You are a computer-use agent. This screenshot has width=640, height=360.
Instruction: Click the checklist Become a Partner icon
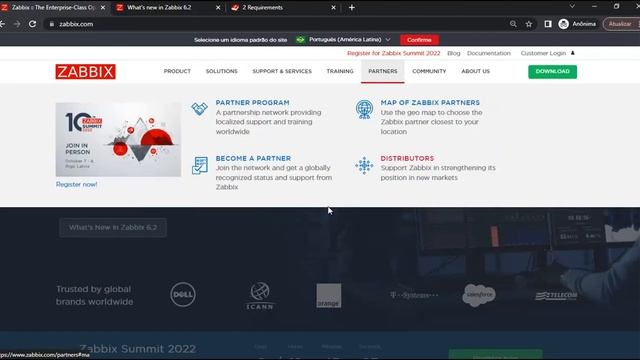pos(200,165)
